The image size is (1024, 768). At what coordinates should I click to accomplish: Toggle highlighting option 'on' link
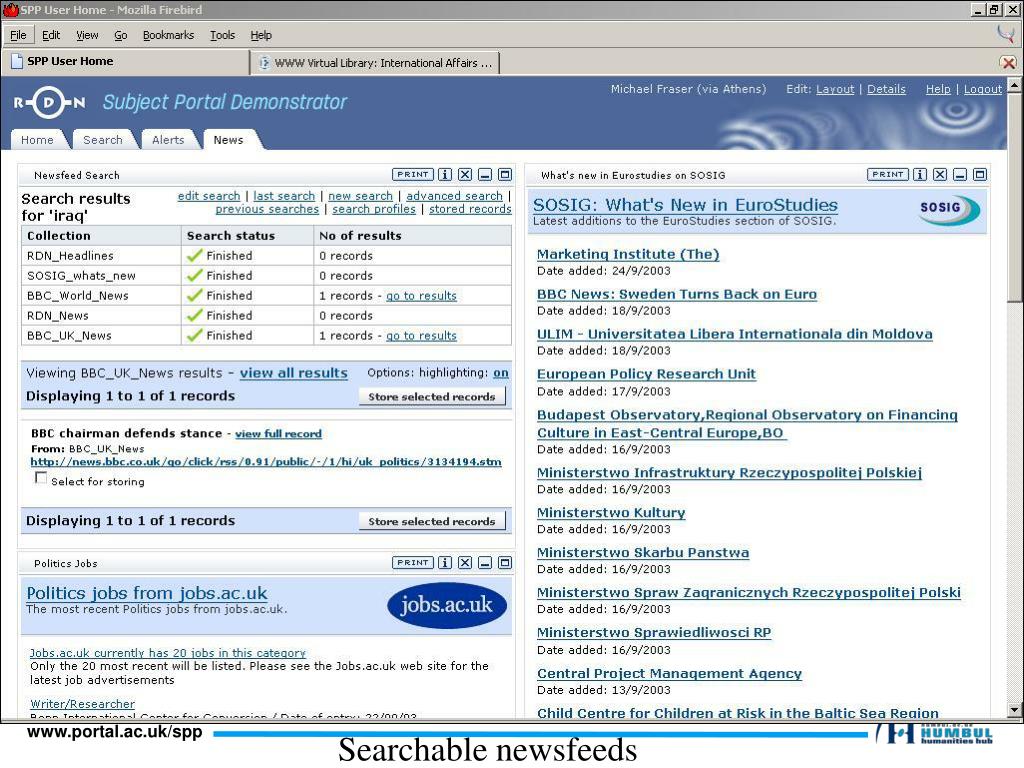[501, 373]
